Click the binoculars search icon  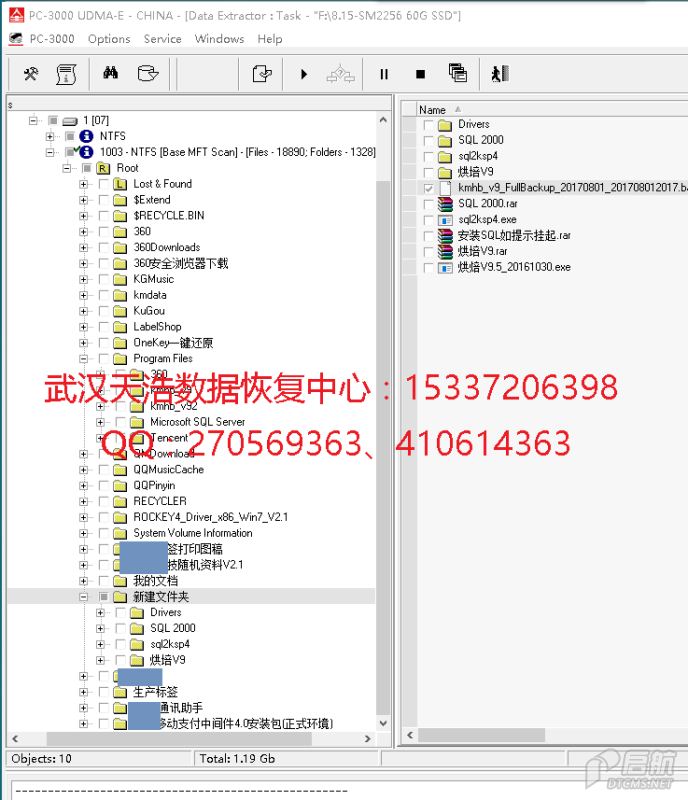coord(111,74)
